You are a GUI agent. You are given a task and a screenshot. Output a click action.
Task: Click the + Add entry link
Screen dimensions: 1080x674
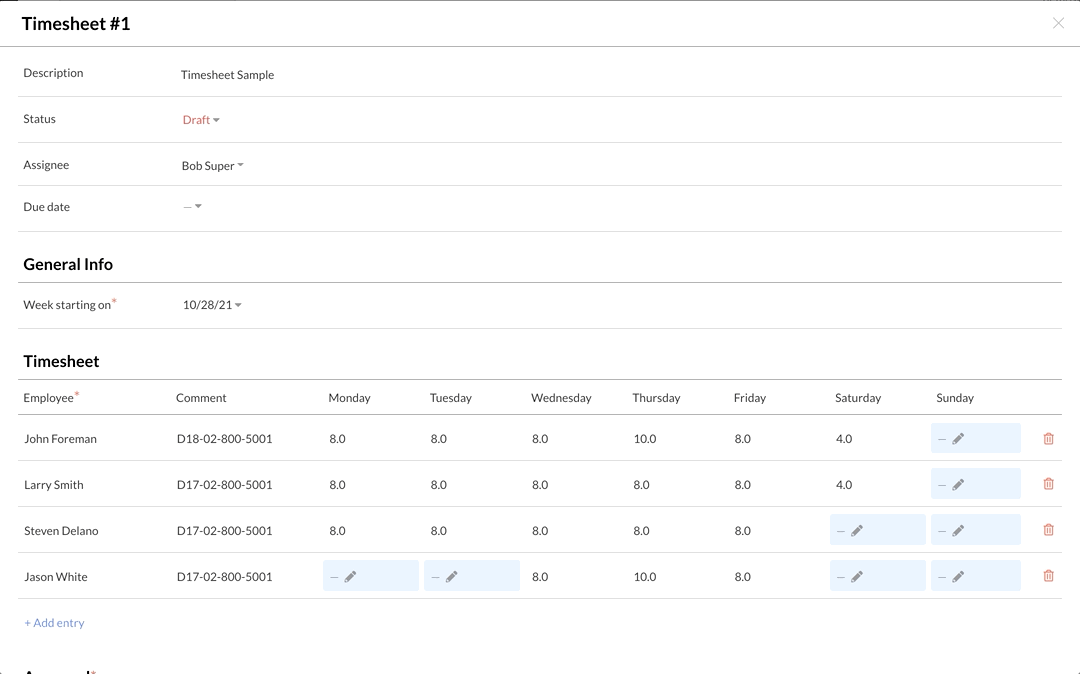[54, 623]
